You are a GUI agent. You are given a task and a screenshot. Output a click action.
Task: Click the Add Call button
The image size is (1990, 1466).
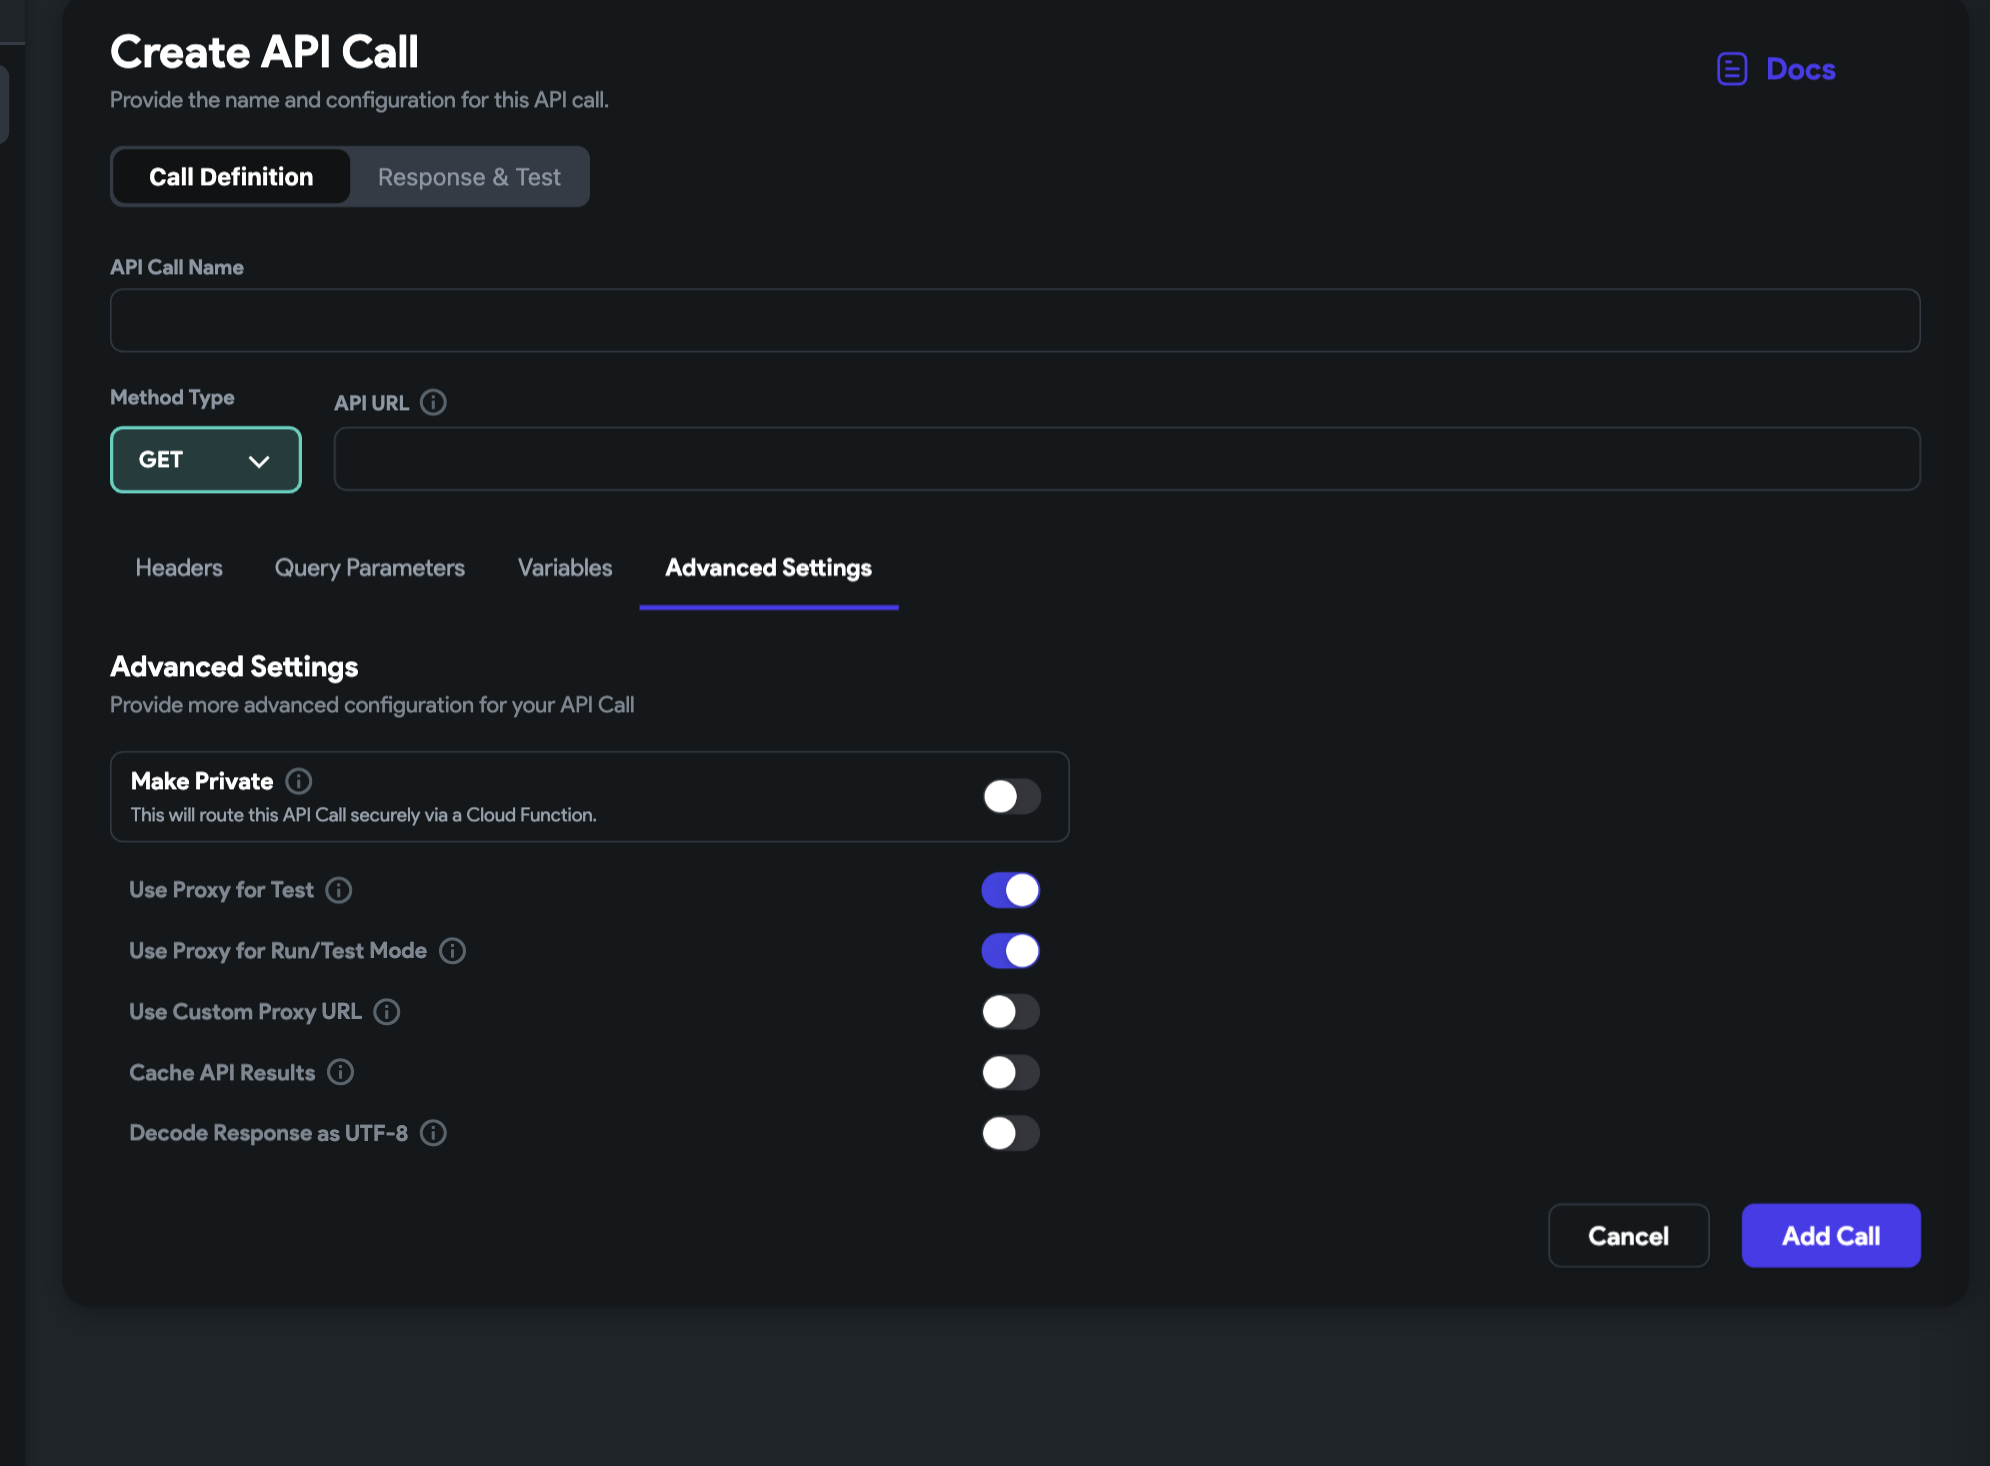tap(1830, 1236)
